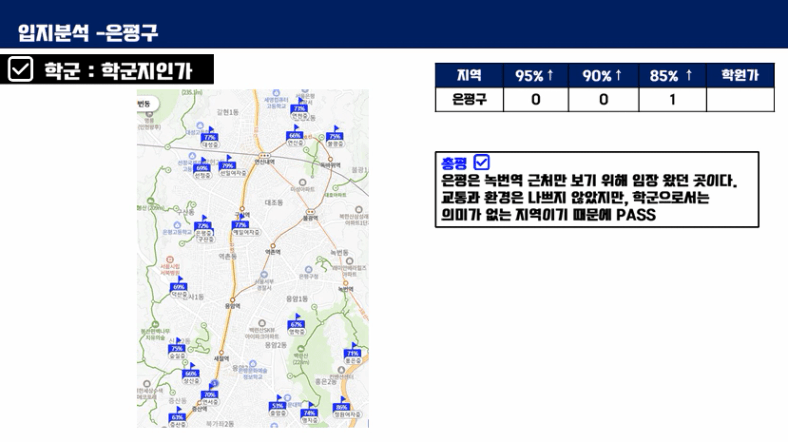Click the 연신중 66% flag marker
This screenshot has height=442, width=788.
294,136
